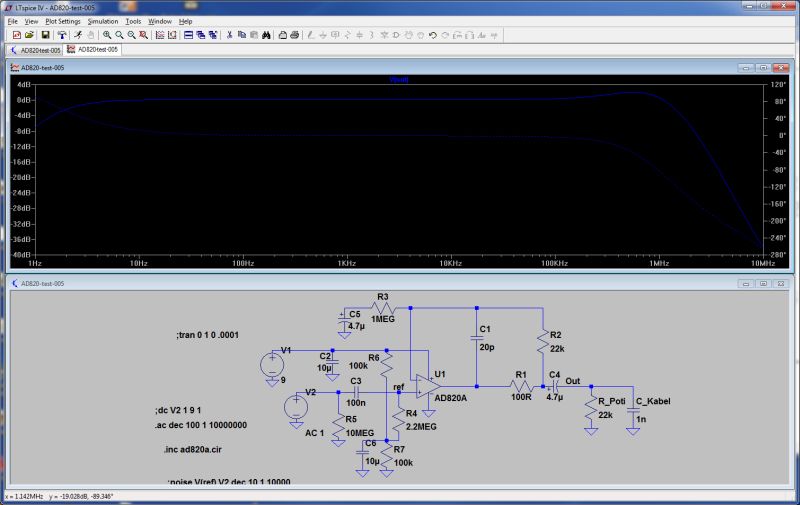Click the Drag hand icon
800x505 pixels.
point(421,35)
